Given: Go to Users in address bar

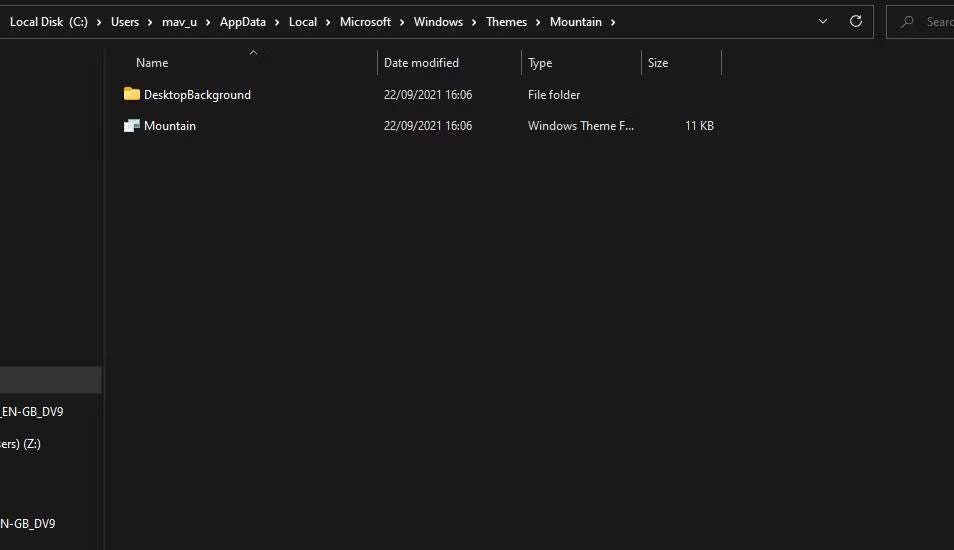Looking at the screenshot, I should (125, 22).
